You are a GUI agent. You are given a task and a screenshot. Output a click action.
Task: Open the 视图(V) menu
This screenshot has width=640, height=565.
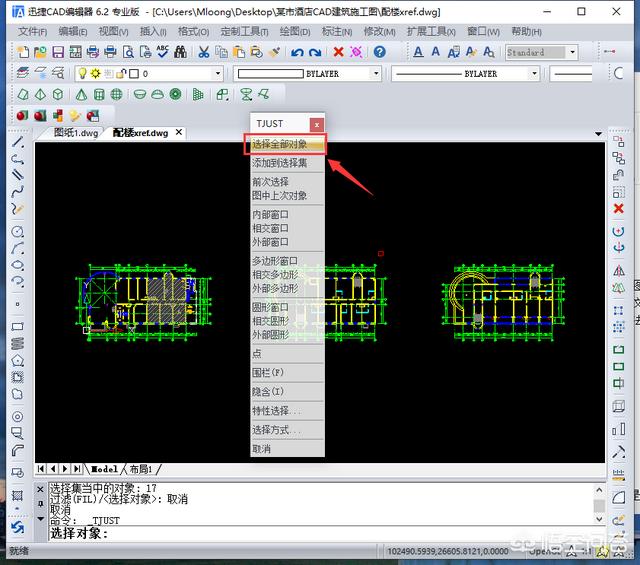[113, 31]
